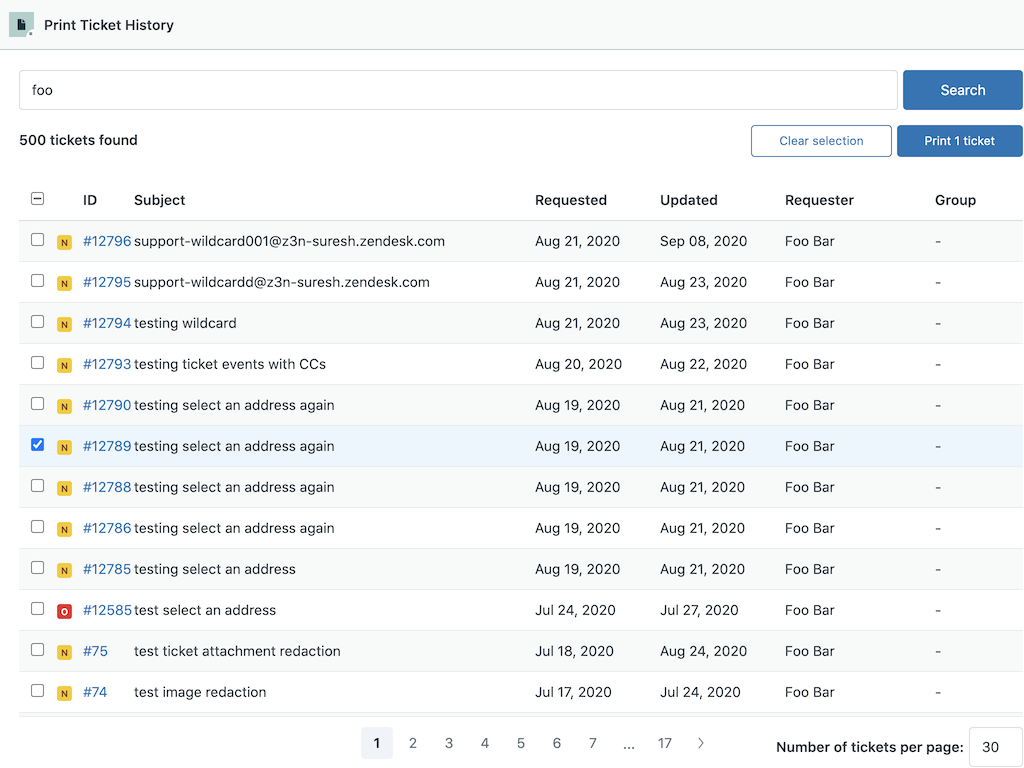This screenshot has width=1024, height=768.
Task: Check the box for ticket #12585
Action: [x=37, y=609]
